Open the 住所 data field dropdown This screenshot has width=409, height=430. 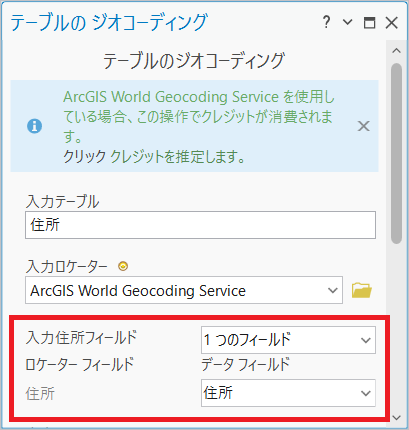tap(288, 393)
